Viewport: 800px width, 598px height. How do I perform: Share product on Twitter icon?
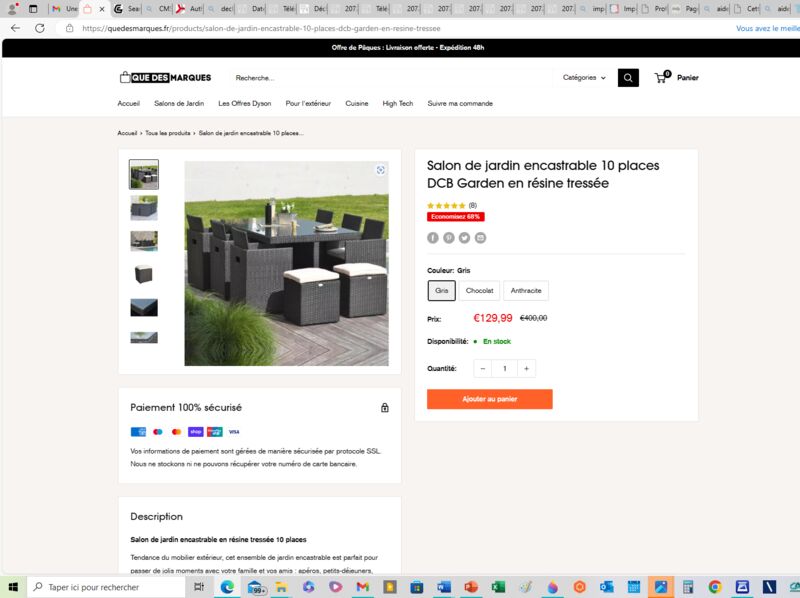464,238
